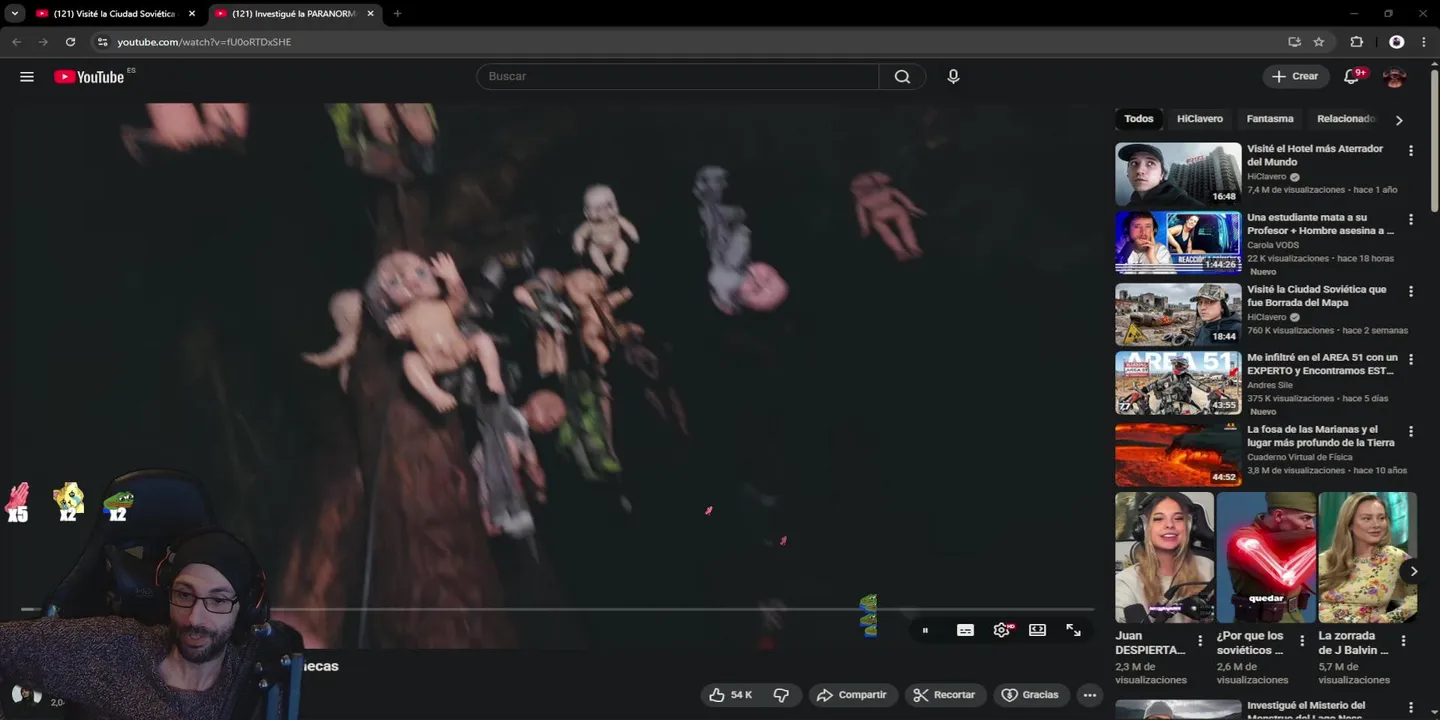
Task: Open options for AREA 51 video
Action: pos(1411,360)
